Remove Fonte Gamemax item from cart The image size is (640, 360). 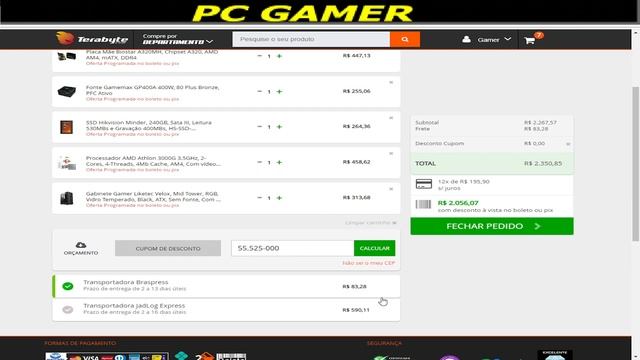391,82
